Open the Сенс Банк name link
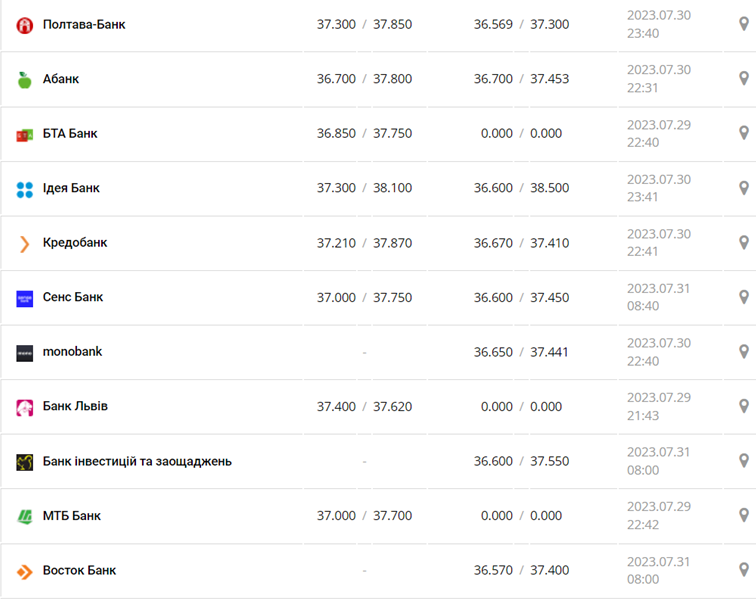The height and width of the screenshot is (599, 756). pos(73,297)
